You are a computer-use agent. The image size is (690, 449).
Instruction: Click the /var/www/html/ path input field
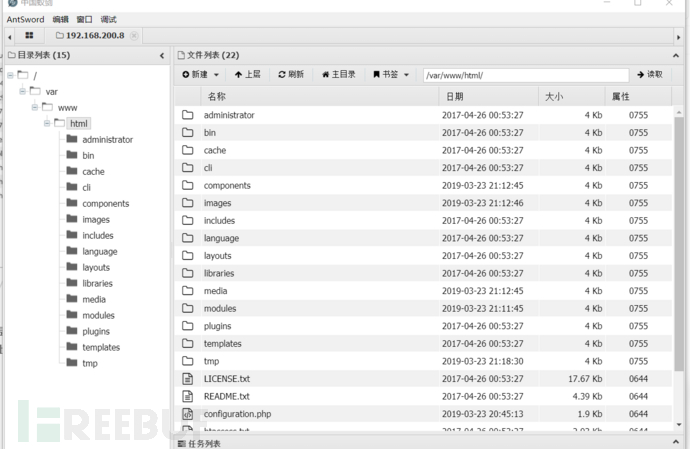tap(525, 75)
